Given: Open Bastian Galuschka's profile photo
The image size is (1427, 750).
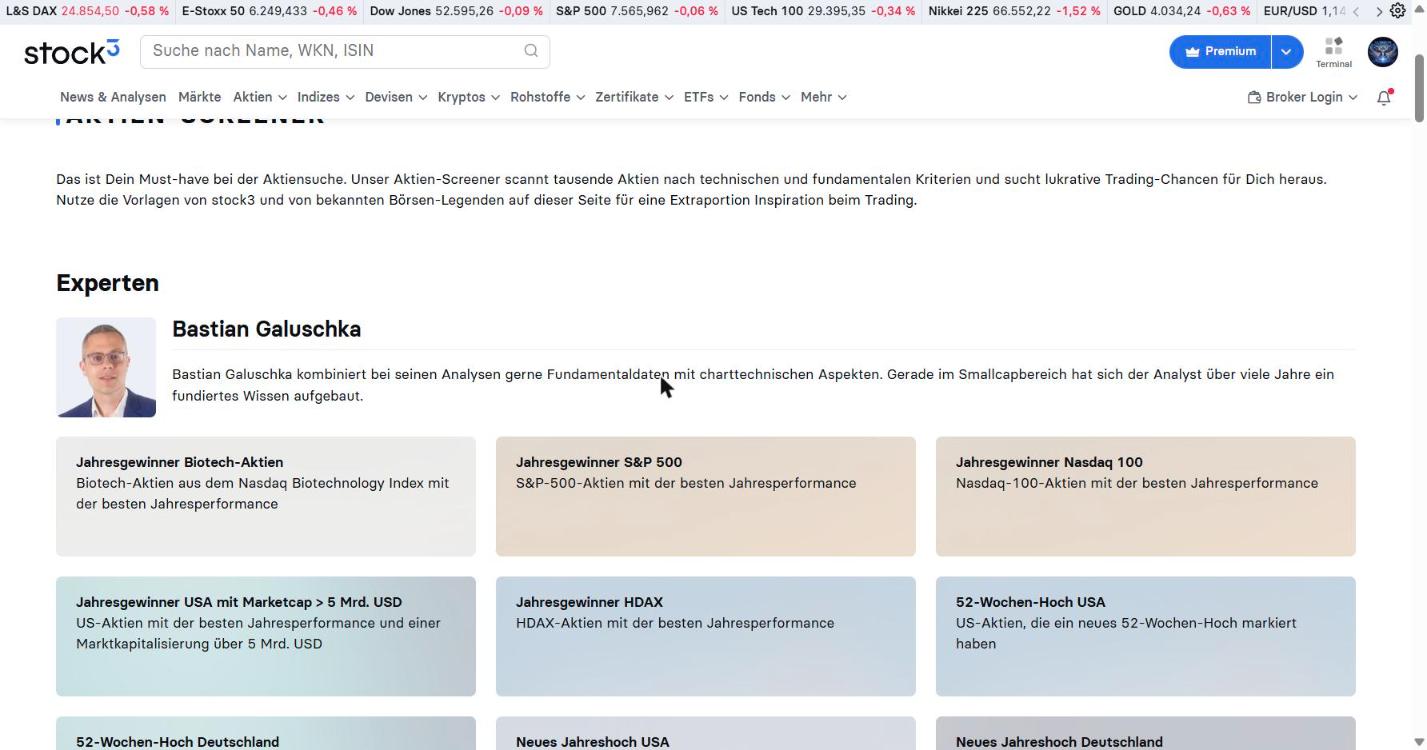Looking at the screenshot, I should click(106, 367).
